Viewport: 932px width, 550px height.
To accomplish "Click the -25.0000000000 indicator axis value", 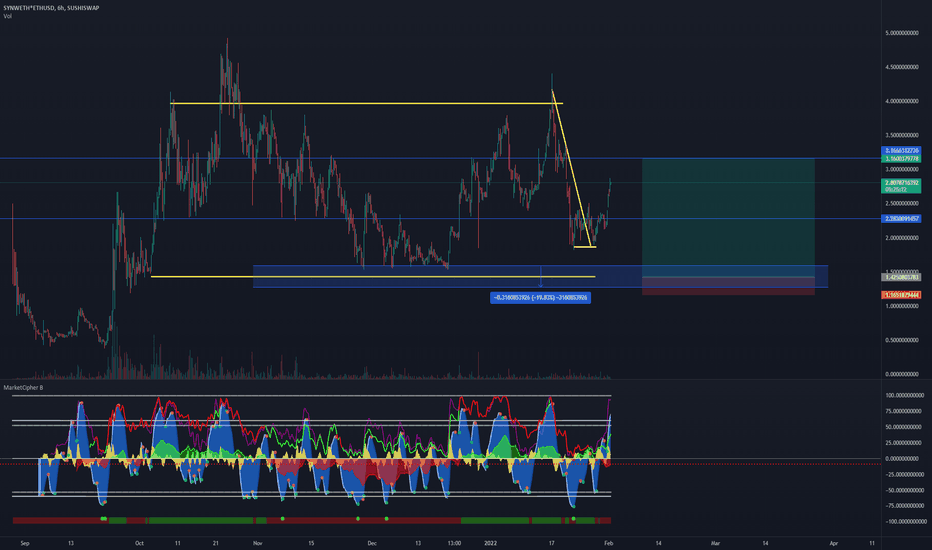I will point(905,474).
